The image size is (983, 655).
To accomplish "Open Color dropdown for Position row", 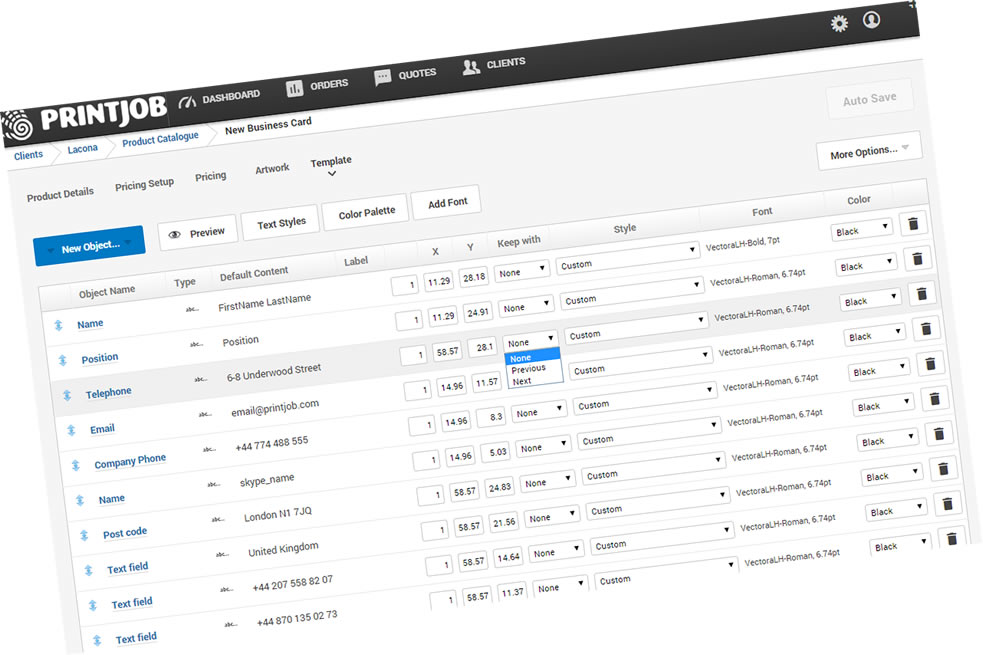I will [866, 265].
